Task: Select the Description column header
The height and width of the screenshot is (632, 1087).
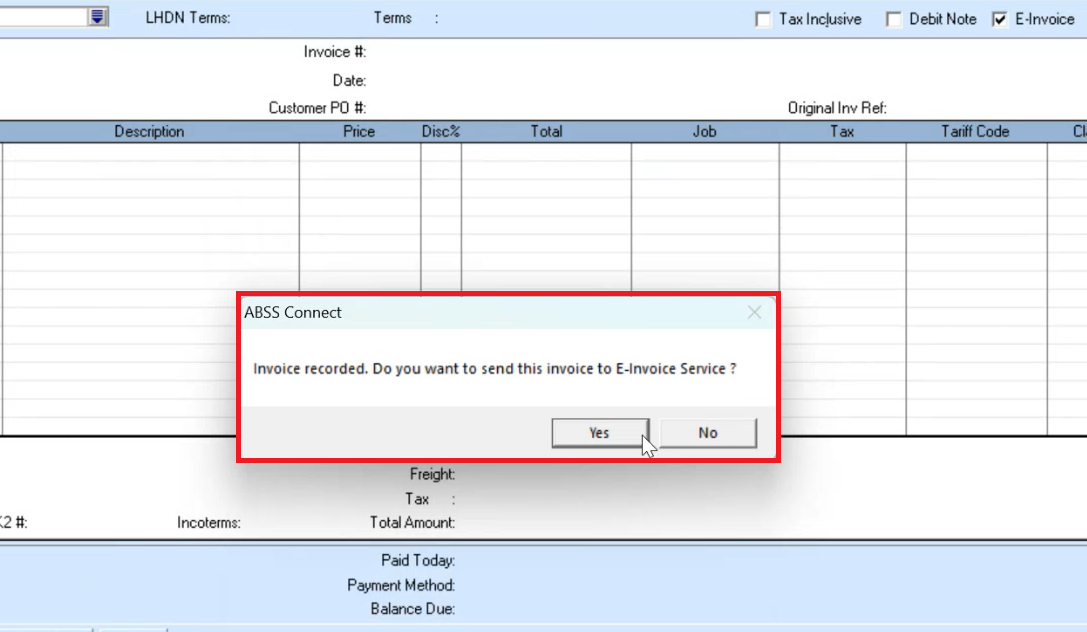Action: click(149, 132)
